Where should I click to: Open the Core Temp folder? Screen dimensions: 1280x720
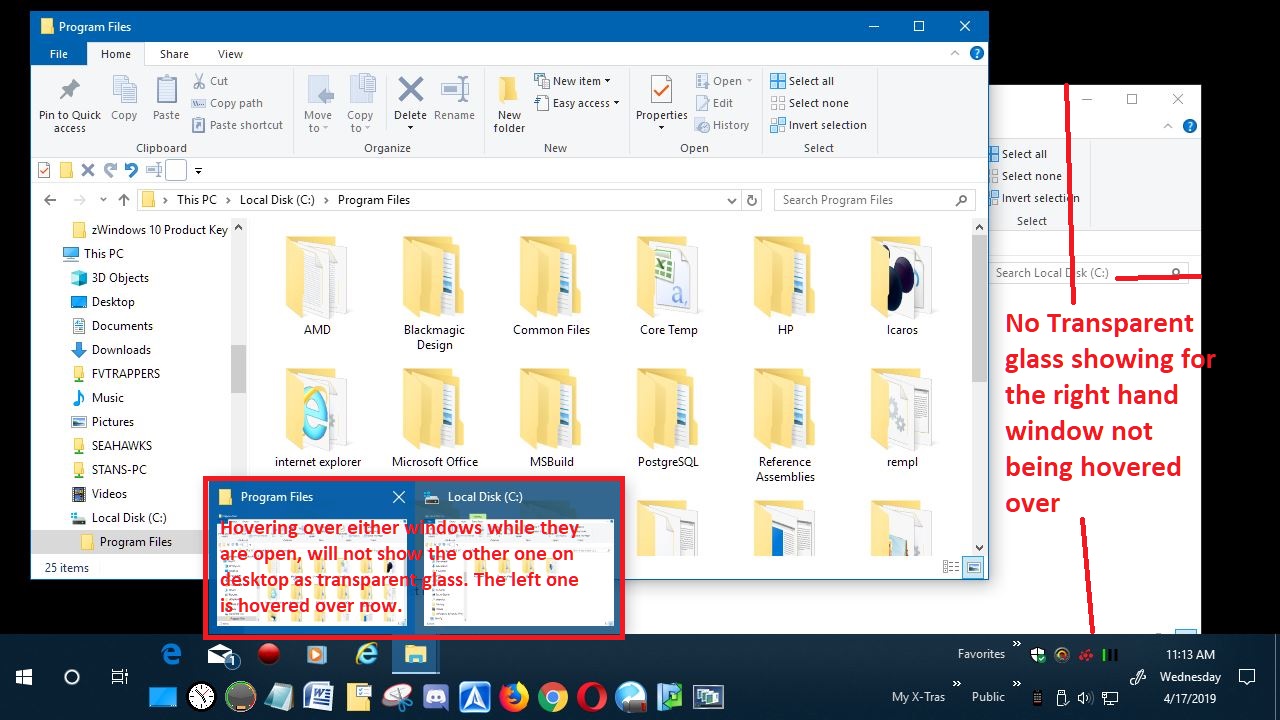pyautogui.click(x=668, y=285)
